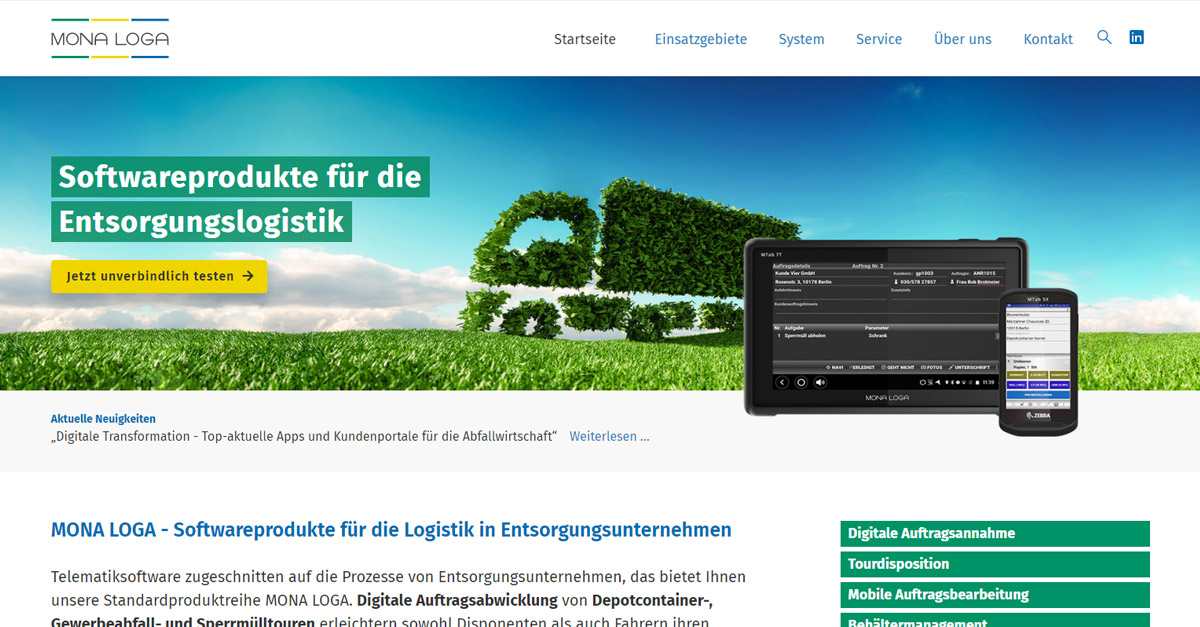Open the 'Weiterlesen ...' news link
The image size is (1200, 627).
610,436
